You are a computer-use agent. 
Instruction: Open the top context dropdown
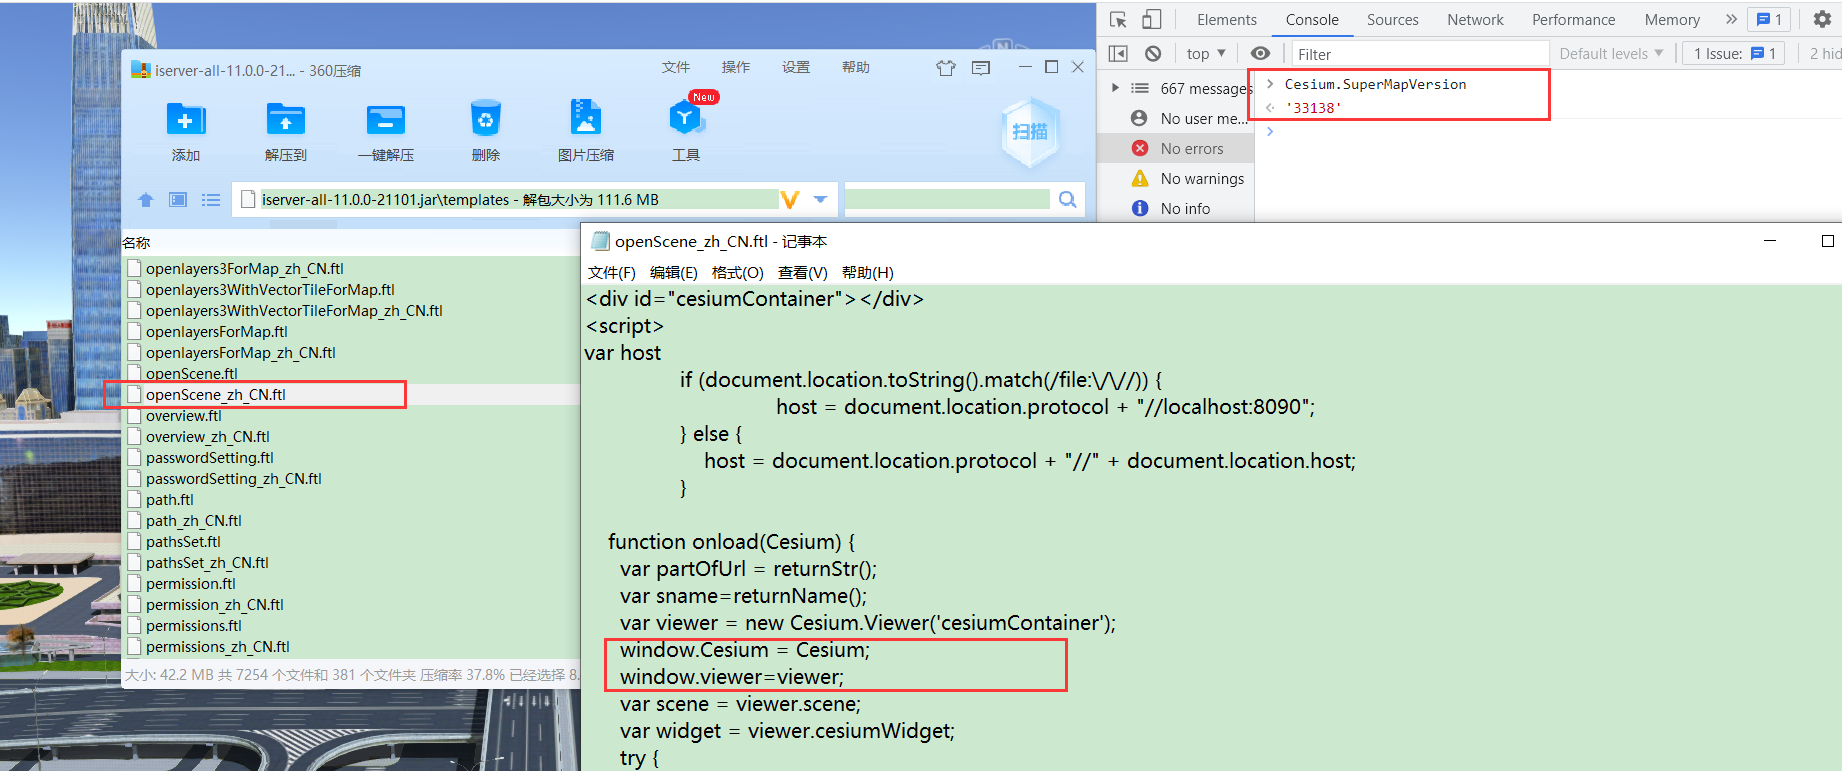pyautogui.click(x=1205, y=54)
